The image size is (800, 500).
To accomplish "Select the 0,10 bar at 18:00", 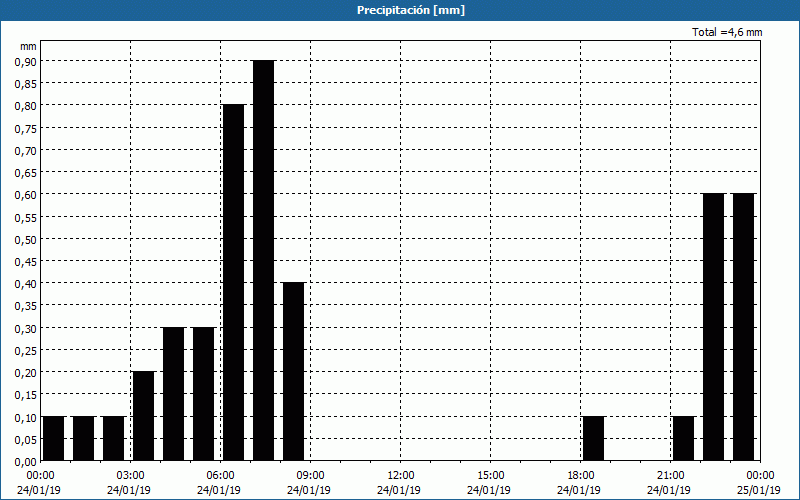I will pyautogui.click(x=594, y=439).
